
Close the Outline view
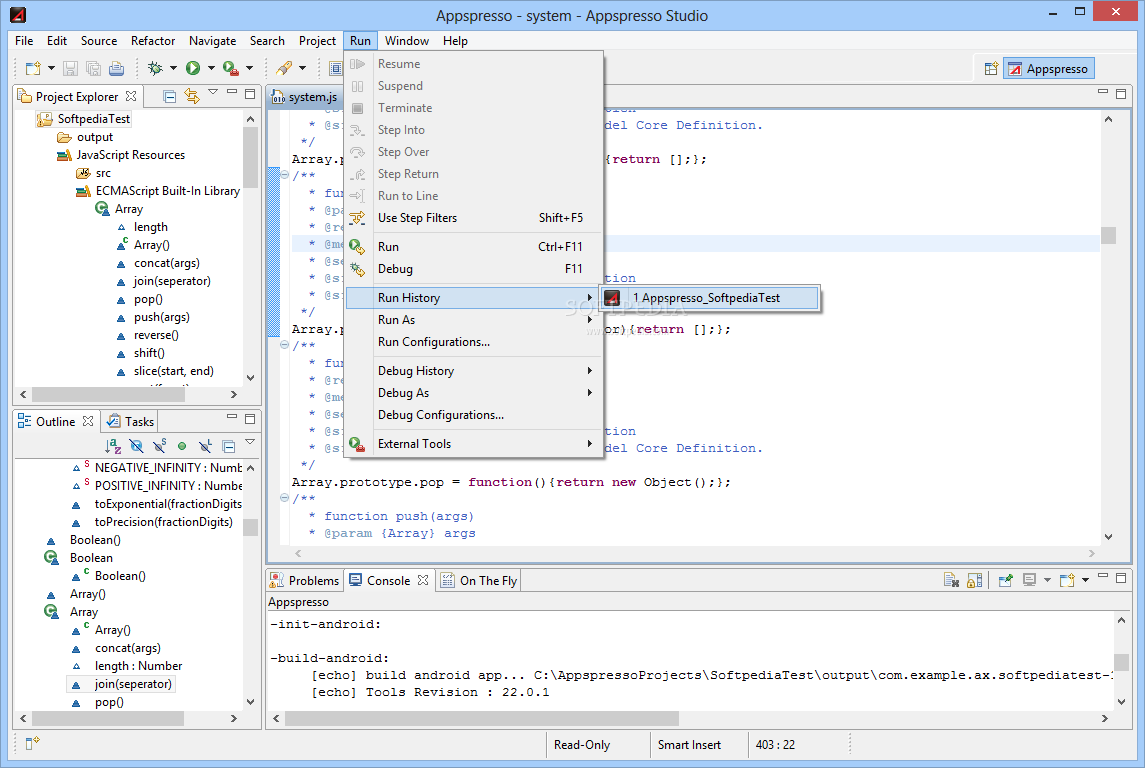point(88,421)
